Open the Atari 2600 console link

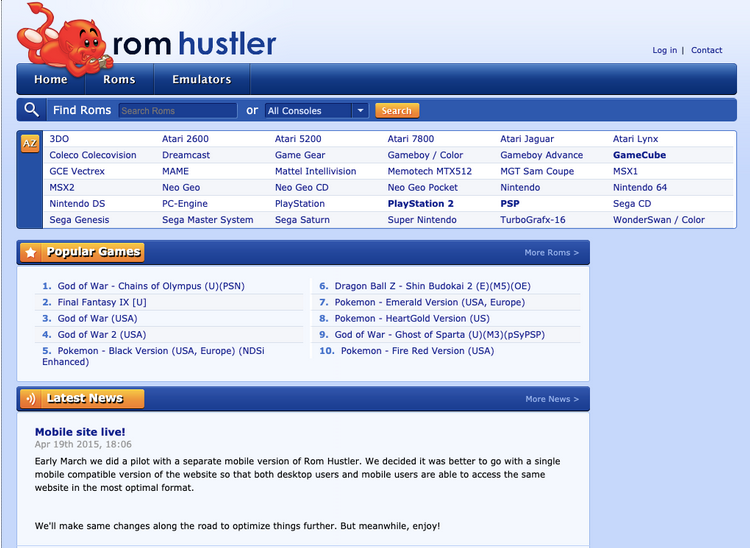click(185, 139)
